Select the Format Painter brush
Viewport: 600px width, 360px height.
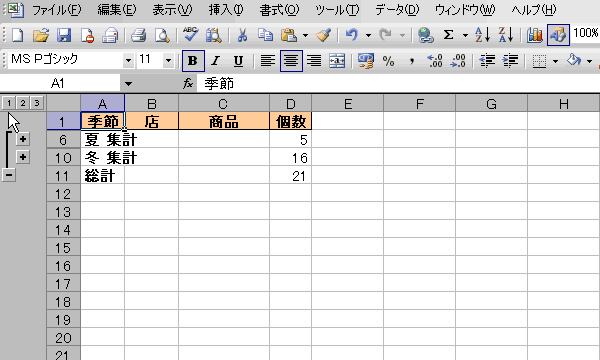point(324,35)
